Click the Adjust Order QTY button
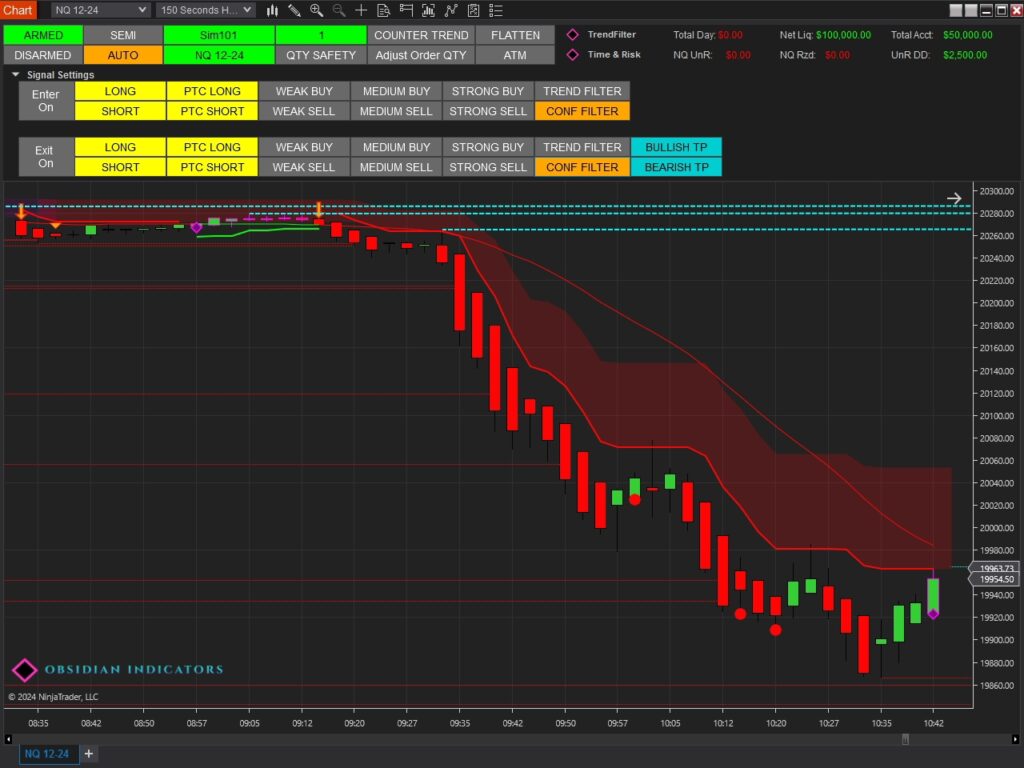Image resolution: width=1024 pixels, height=768 pixels. point(421,55)
